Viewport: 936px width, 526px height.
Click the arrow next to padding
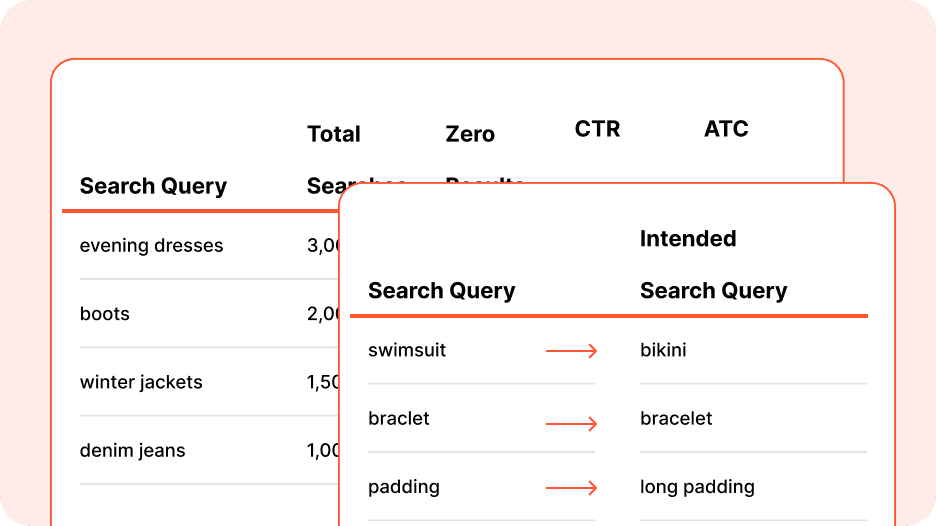[x=571, y=488]
